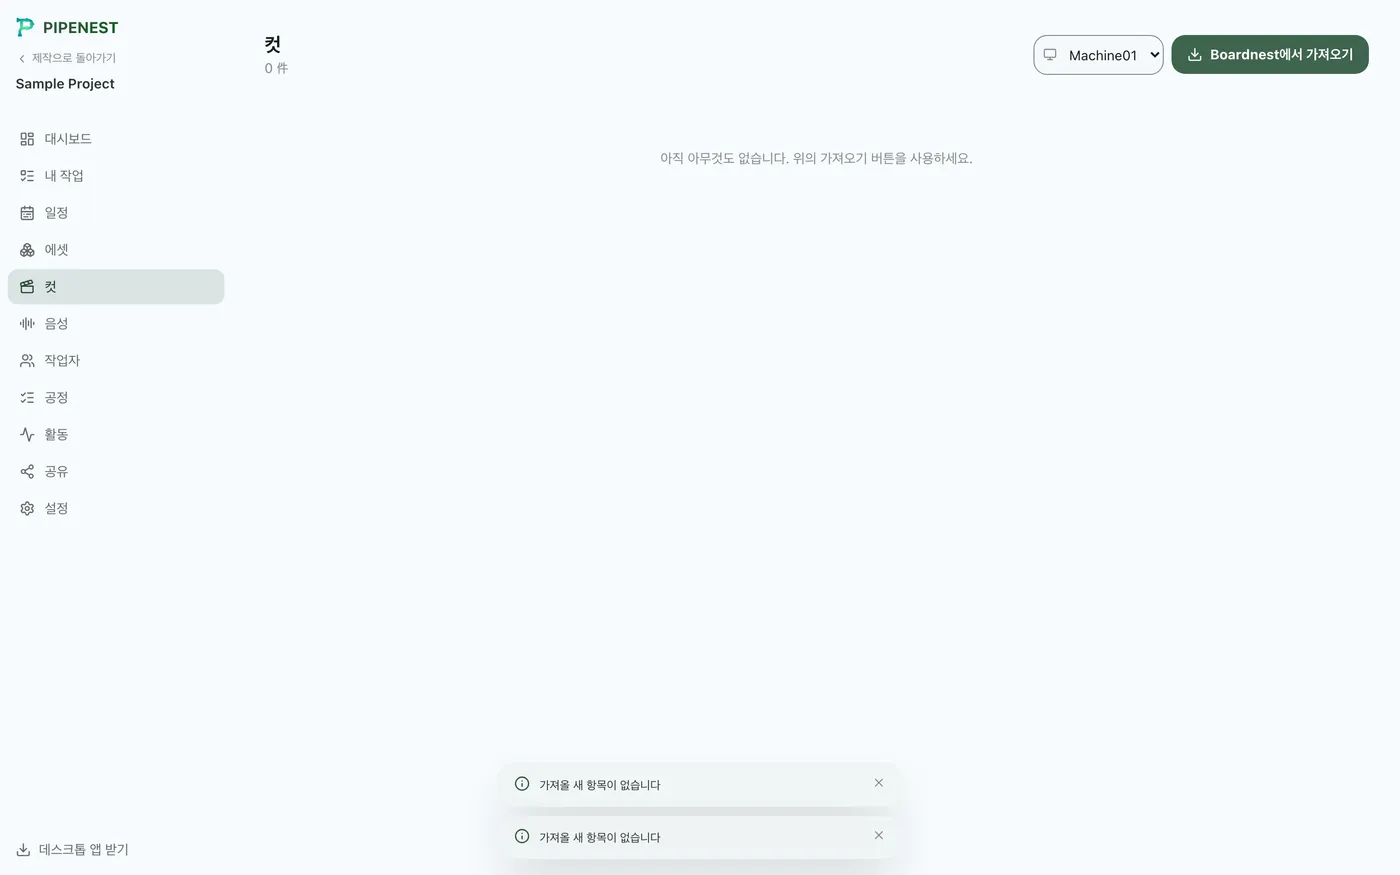1400x875 pixels.
Task: Click the 일정 calendar icon
Action: point(27,213)
